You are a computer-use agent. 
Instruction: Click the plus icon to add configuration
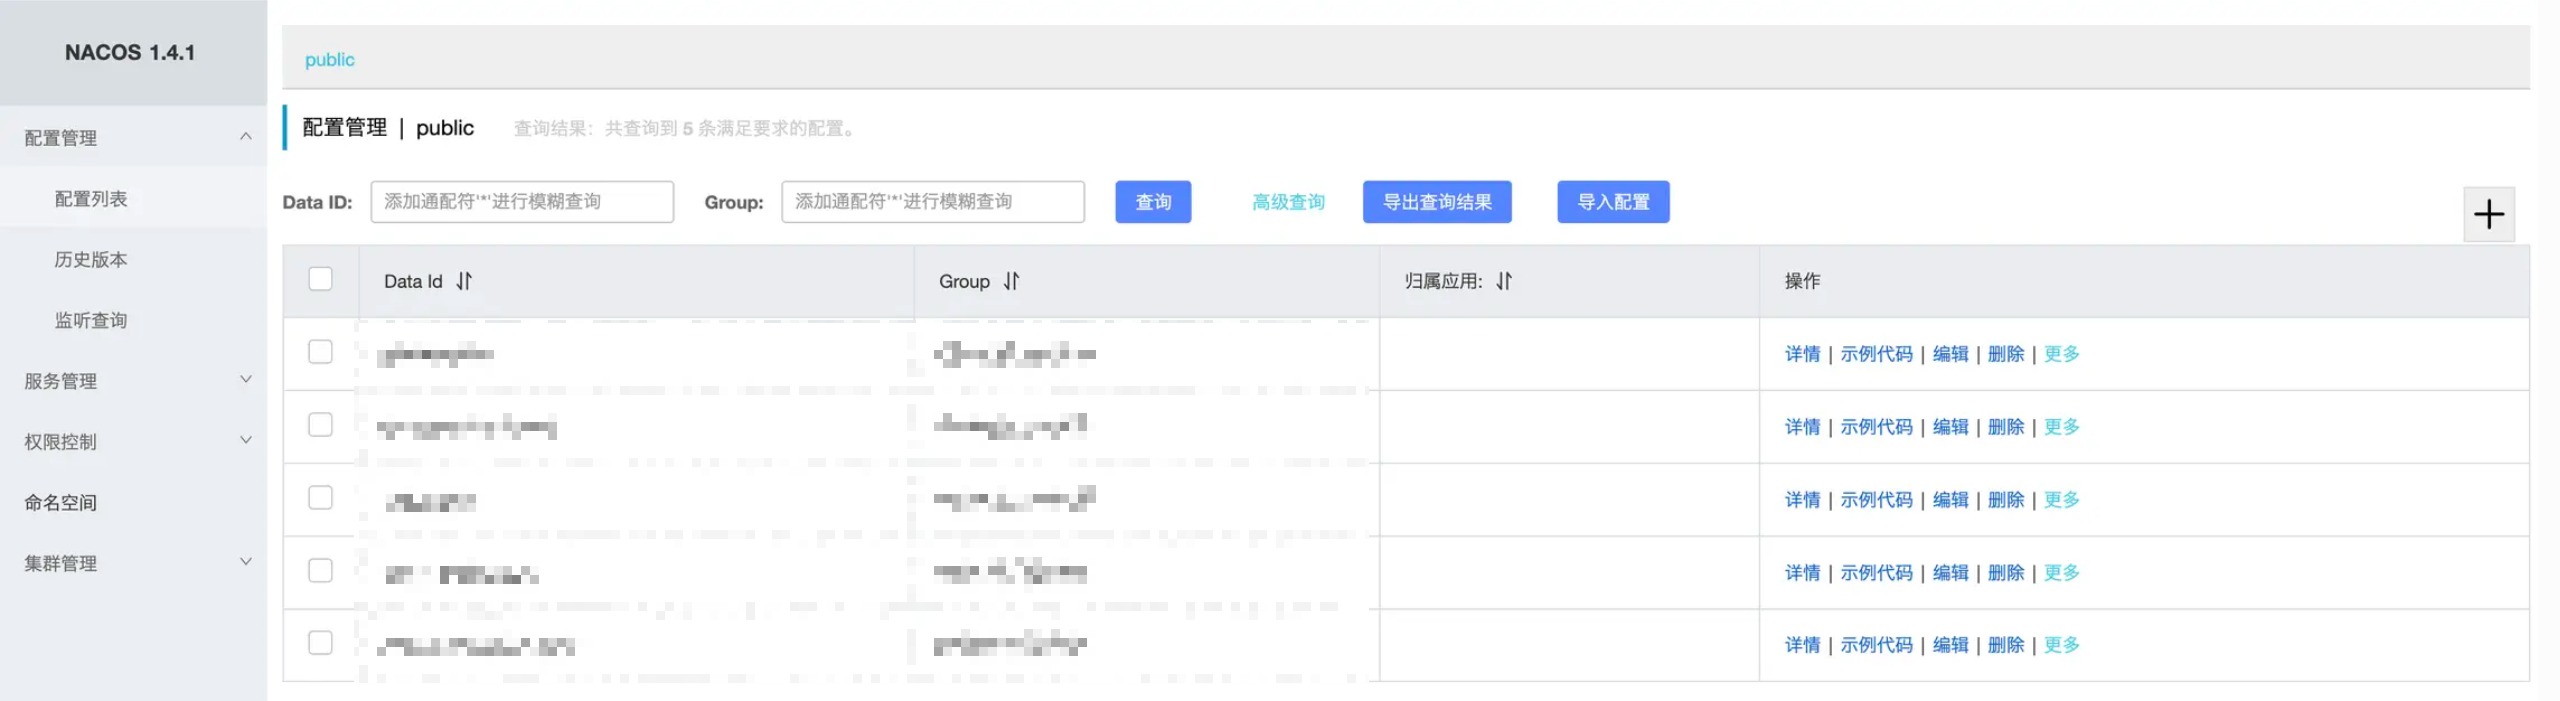[x=2488, y=214]
